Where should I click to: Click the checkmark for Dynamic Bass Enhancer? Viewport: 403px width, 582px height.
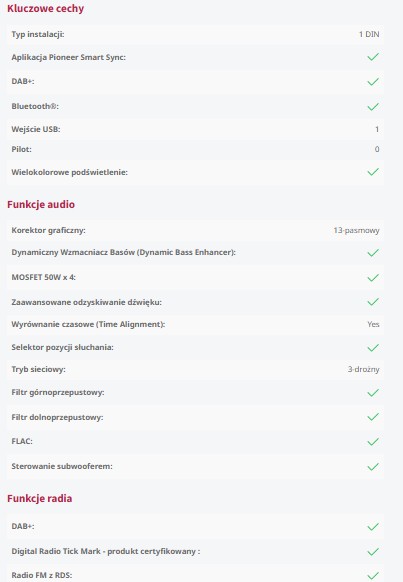373,253
